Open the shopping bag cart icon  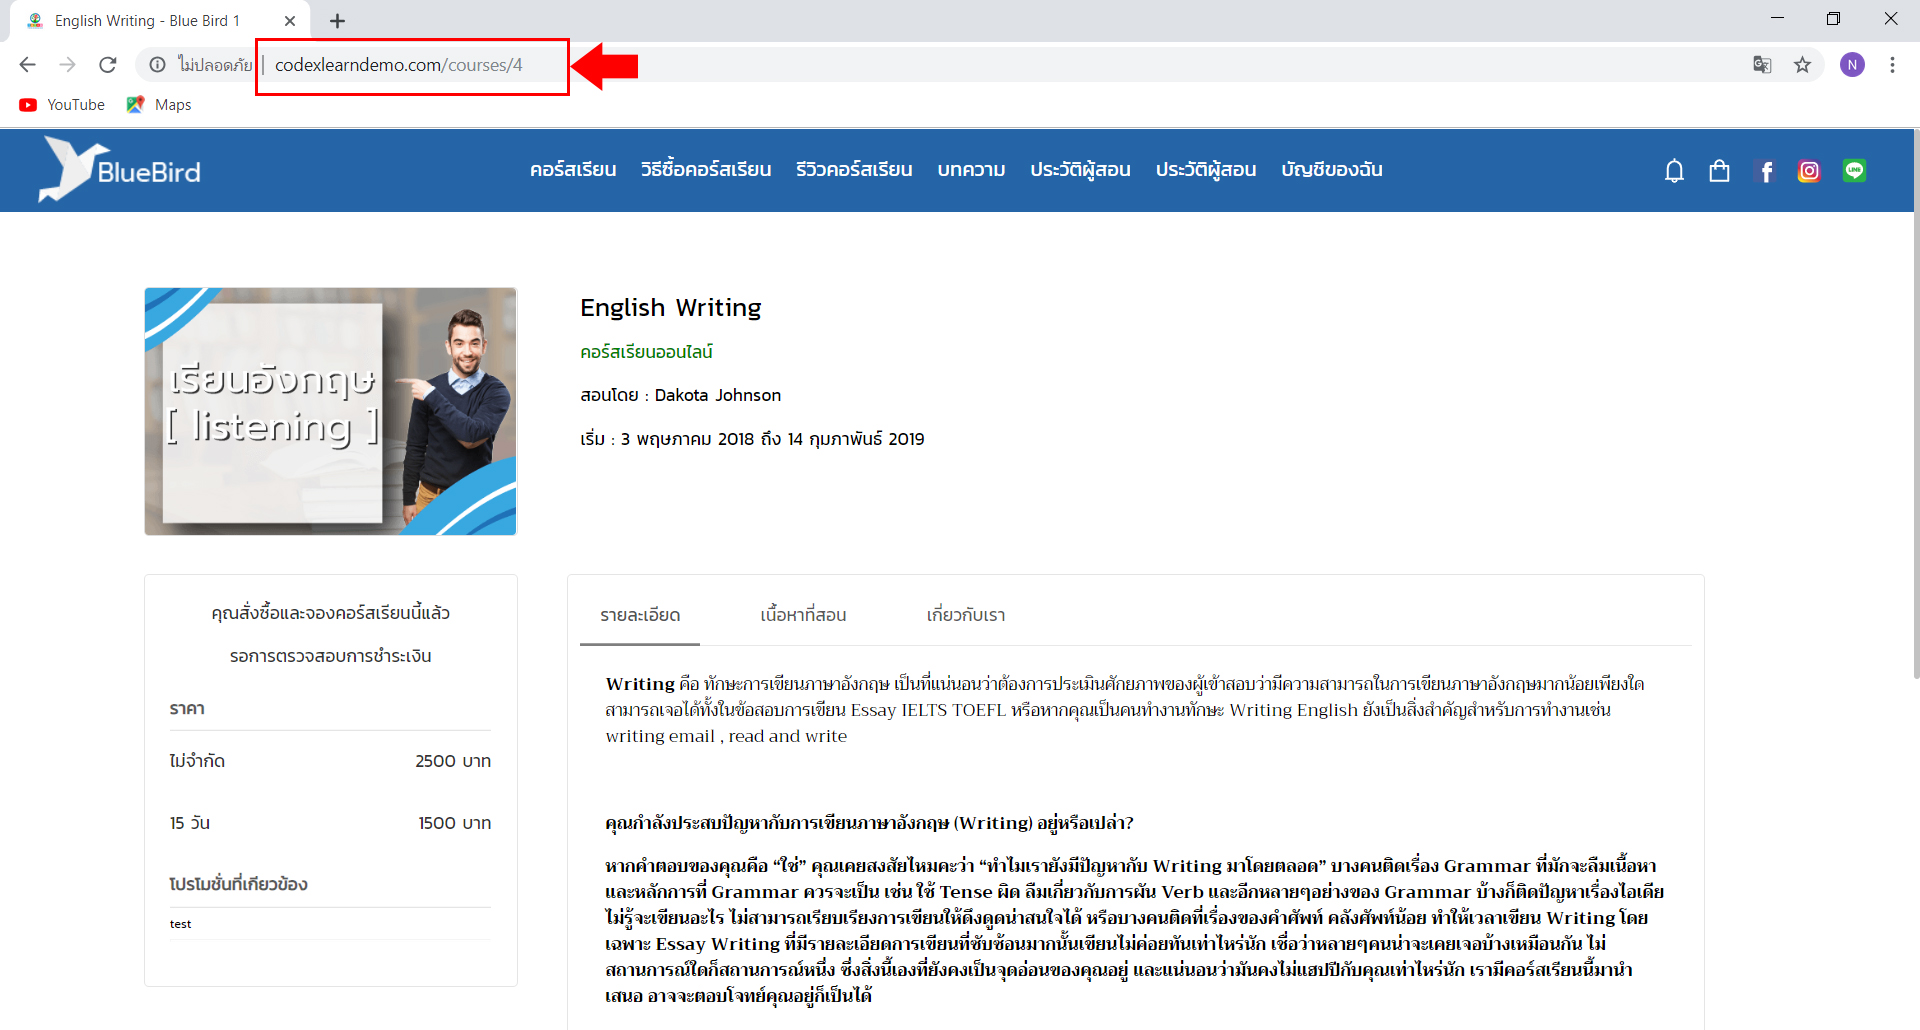point(1719,171)
